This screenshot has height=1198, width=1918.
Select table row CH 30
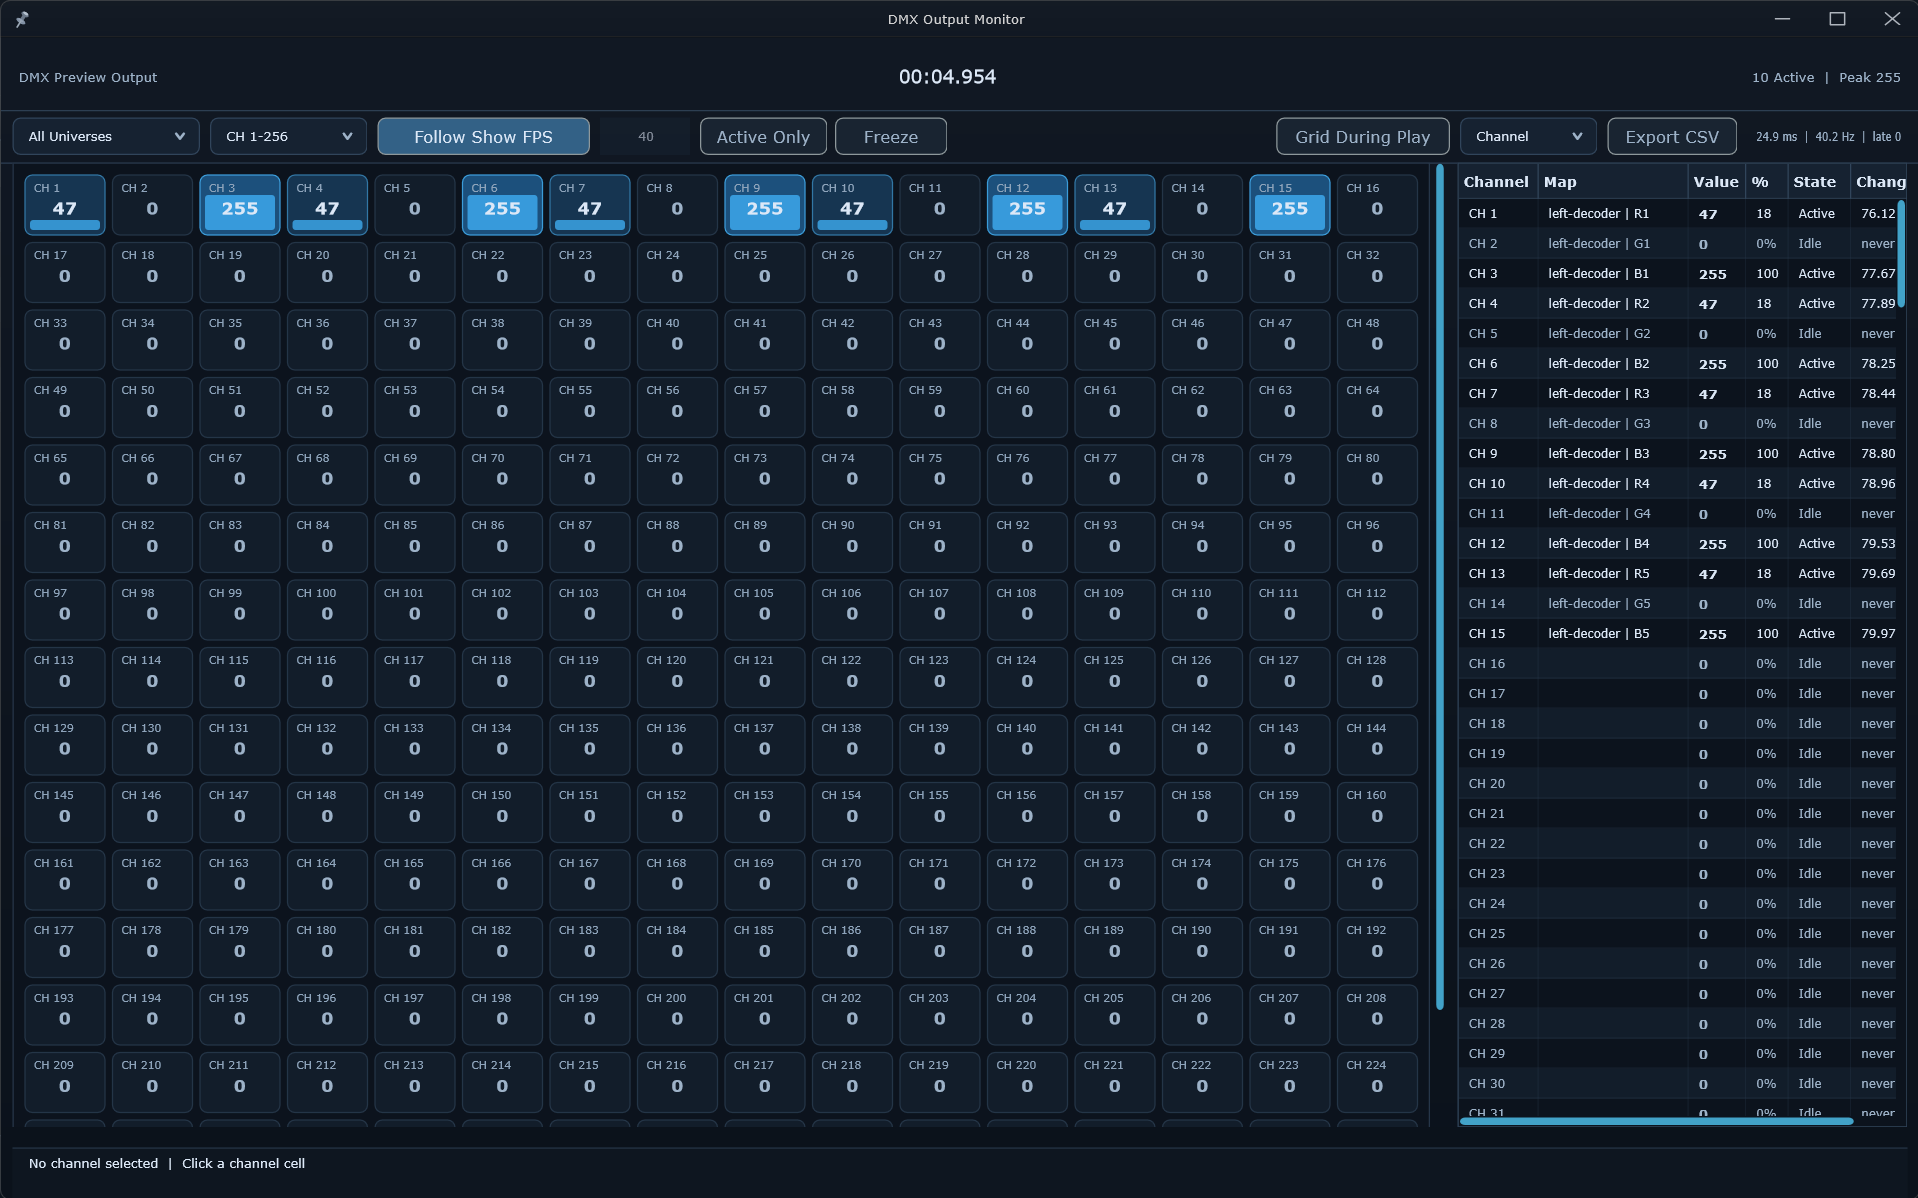1678,1084
